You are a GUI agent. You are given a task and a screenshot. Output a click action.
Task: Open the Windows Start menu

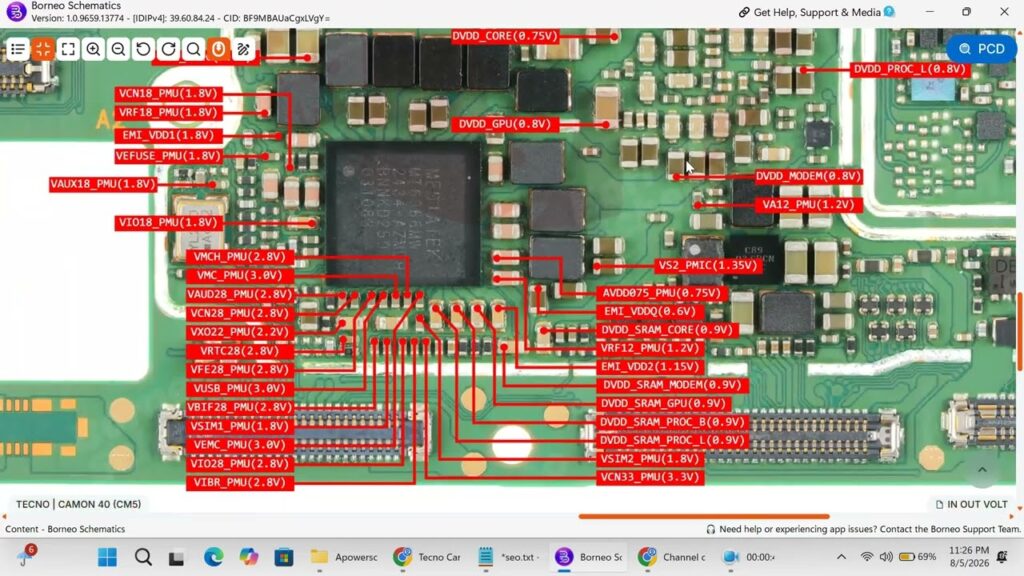click(107, 557)
